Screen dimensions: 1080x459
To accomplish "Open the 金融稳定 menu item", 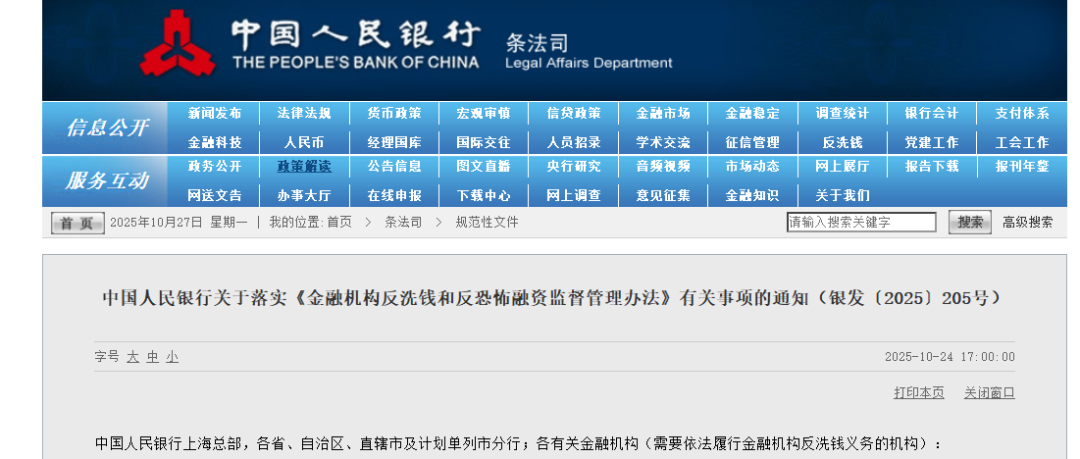I will [753, 114].
